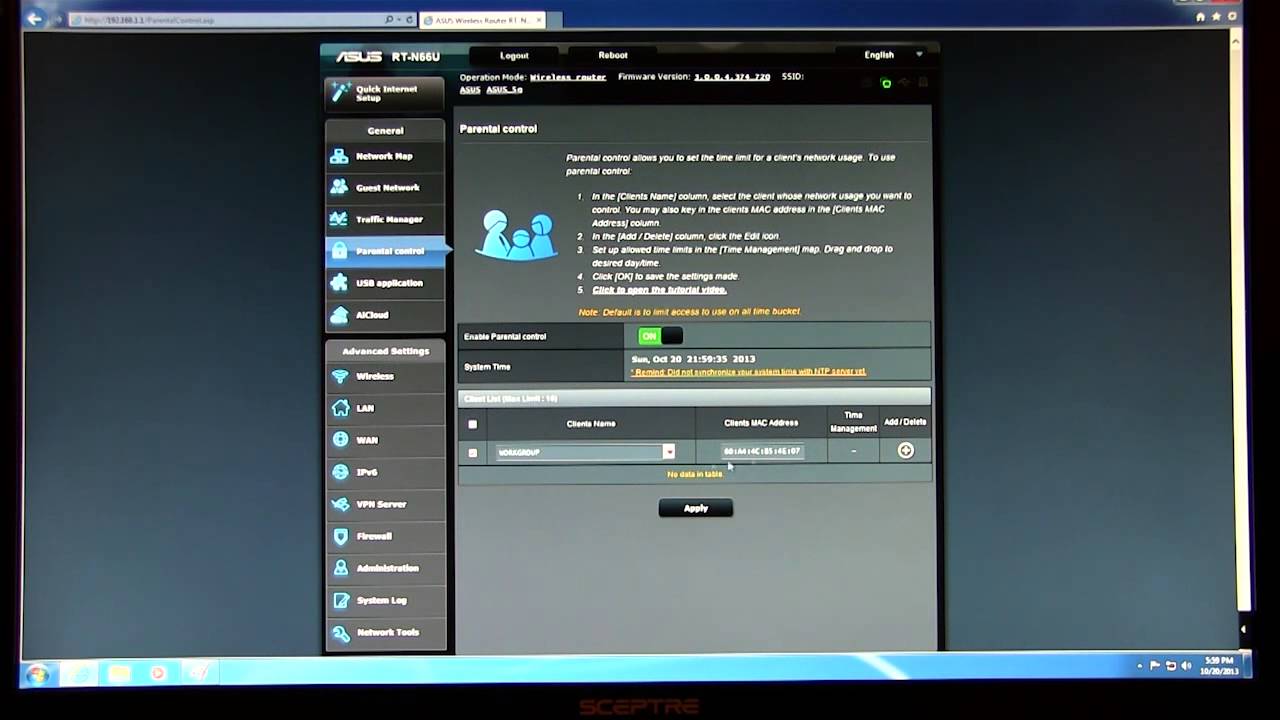The image size is (1280, 720).
Task: Open the Traffic Manager section
Action: [x=385, y=219]
